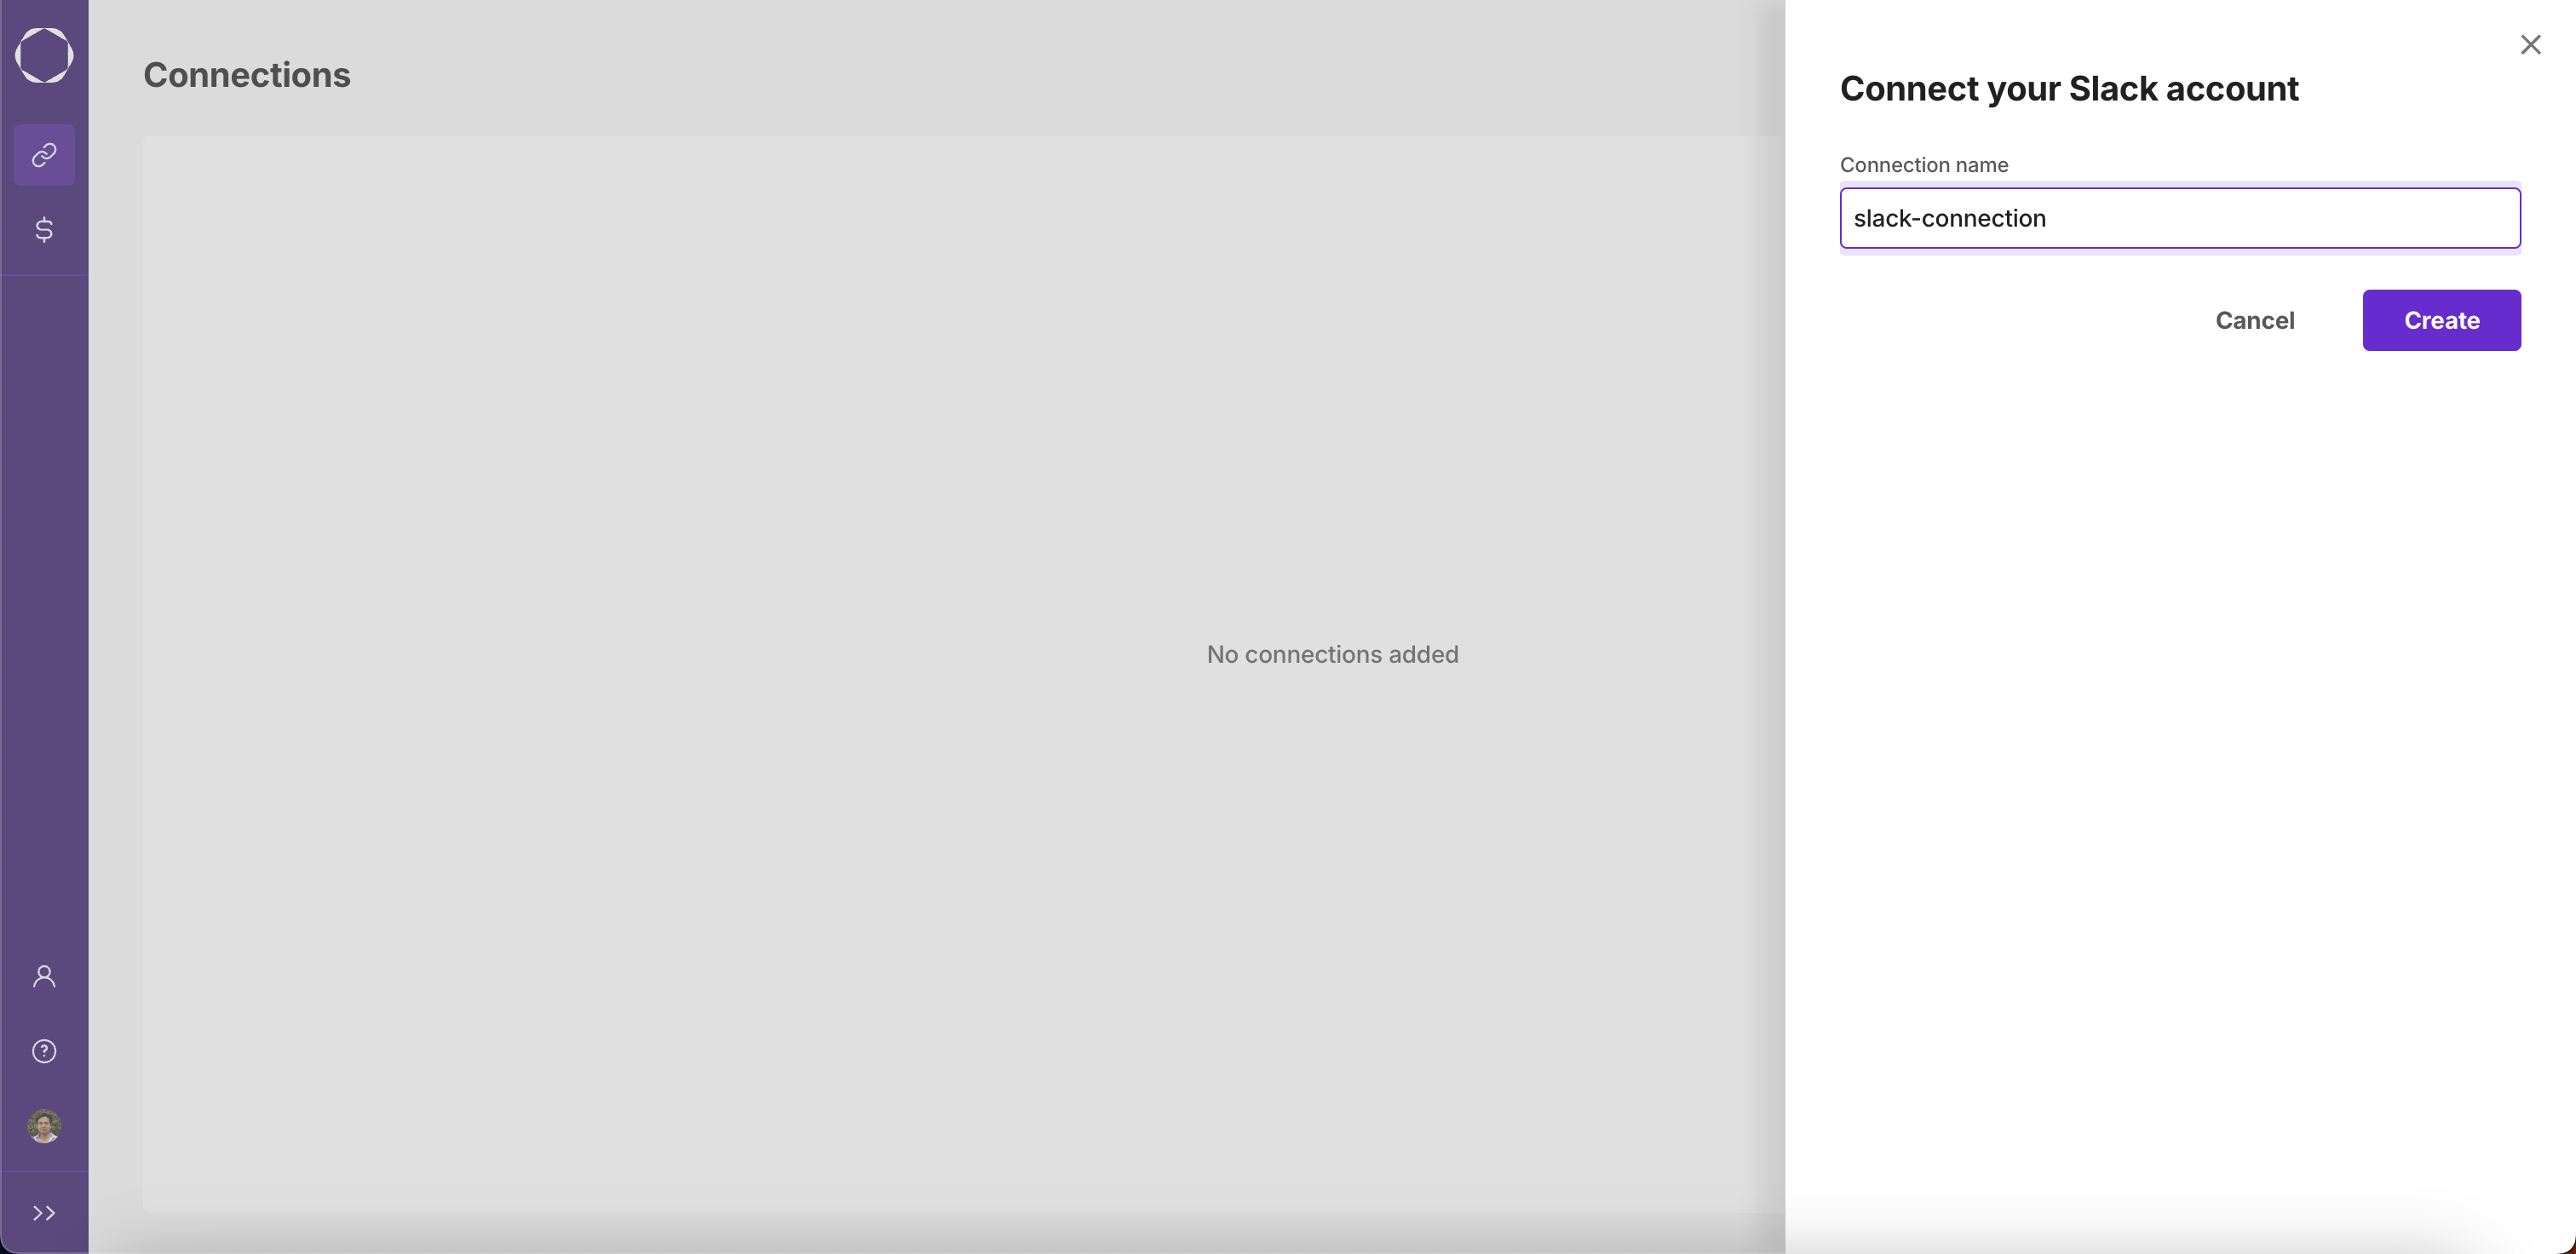Click the Connections page heading
Screen dimensions: 2576x1254
[x=247, y=75]
